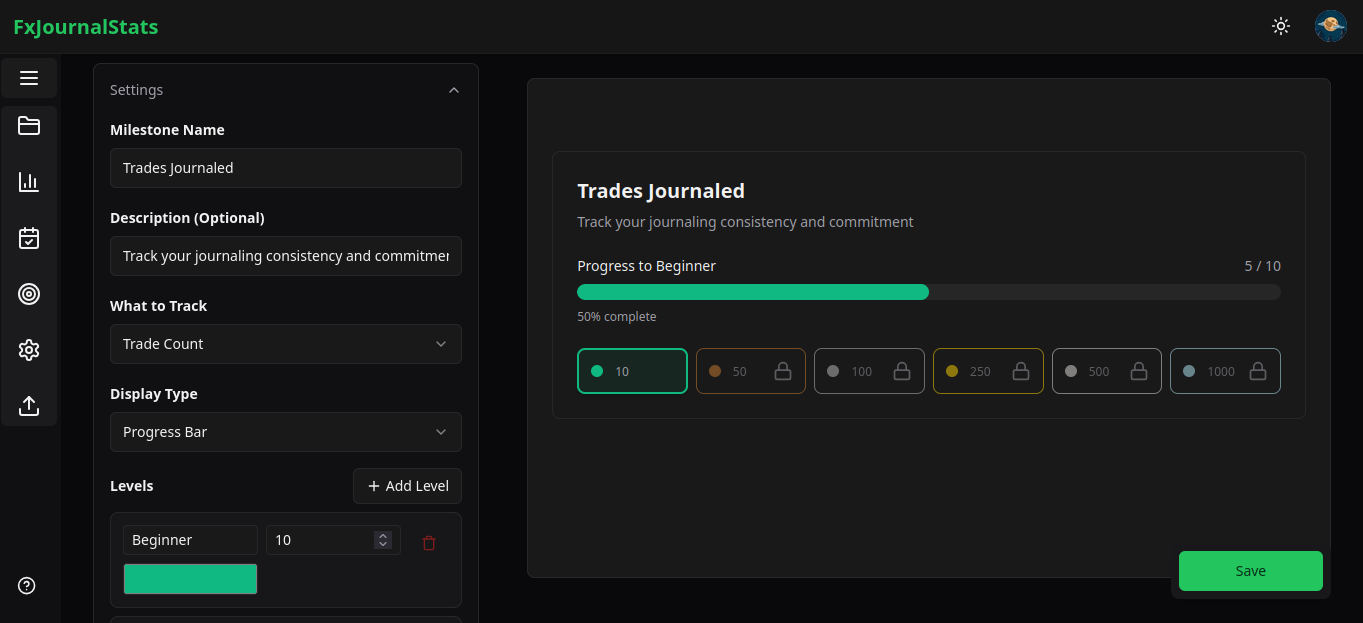
Task: Click the Milestone Name input field
Action: [x=285, y=168]
